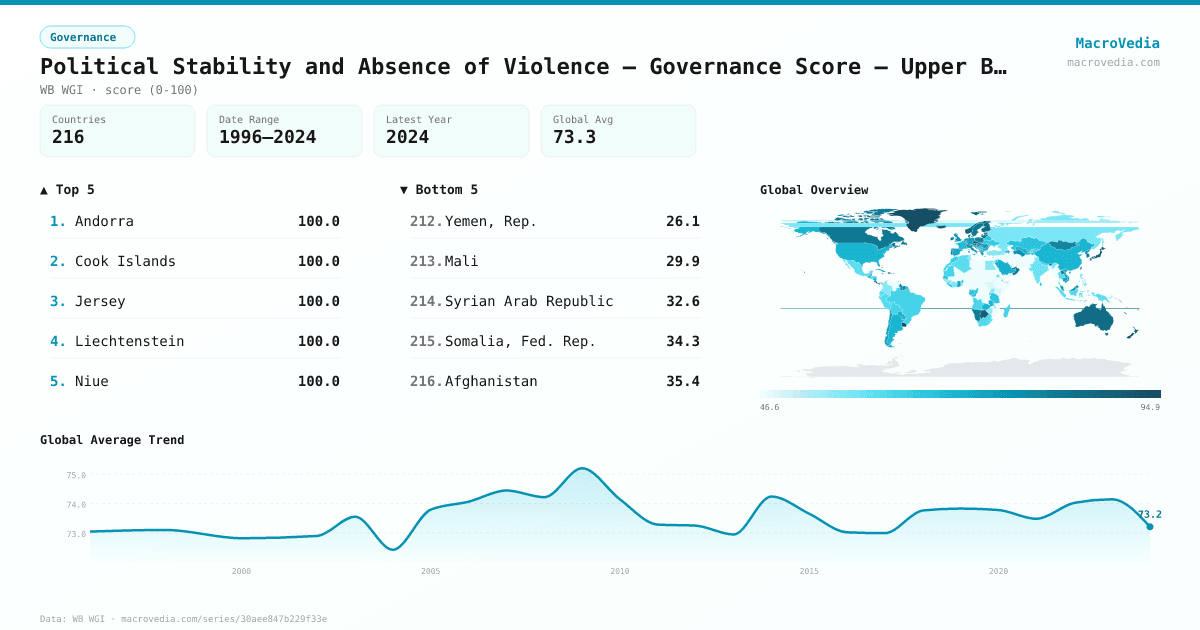Click the map color gradient legend bar
1200x630 pixels.
(x=960, y=394)
